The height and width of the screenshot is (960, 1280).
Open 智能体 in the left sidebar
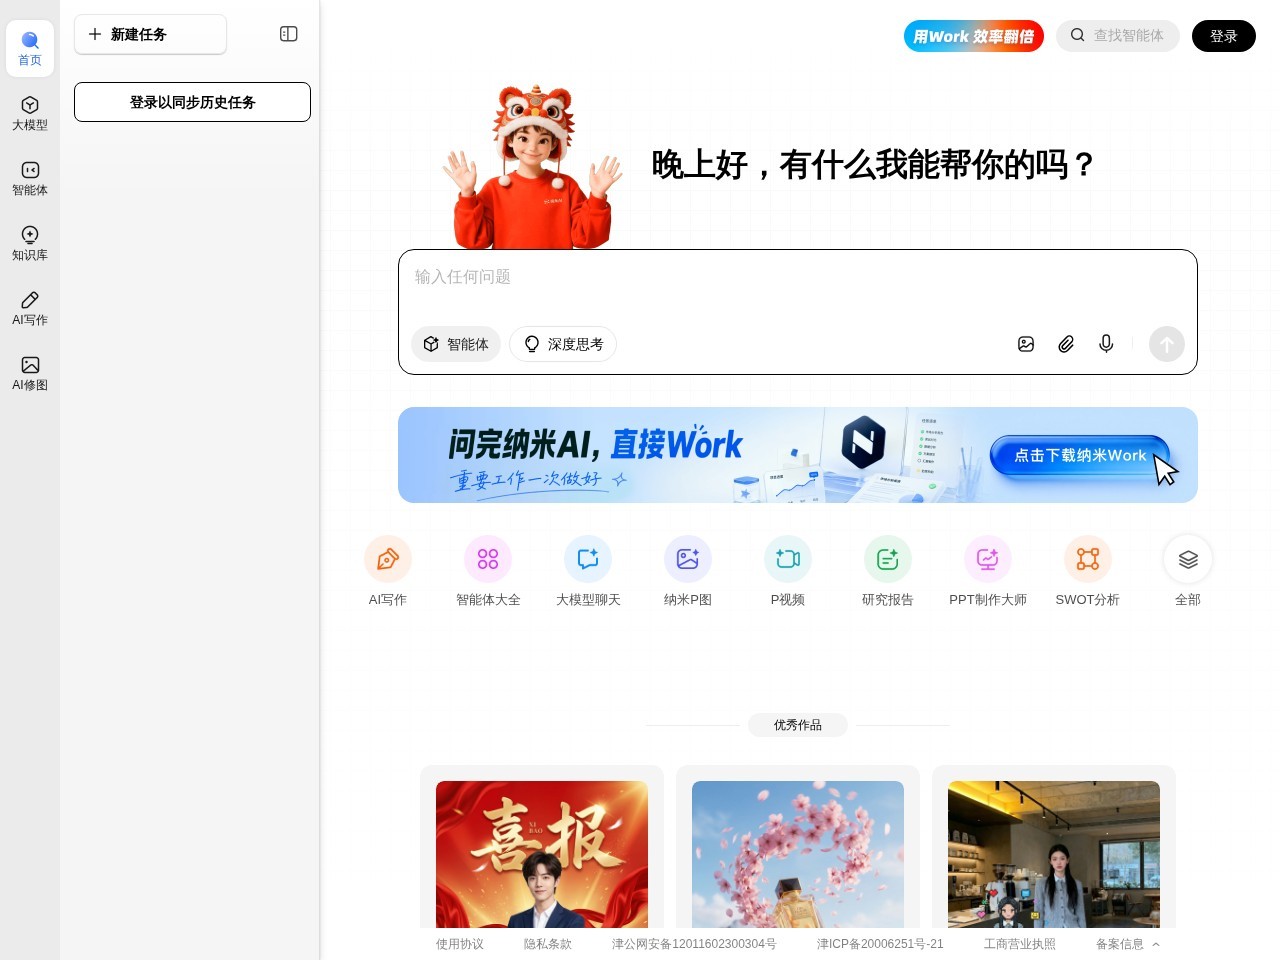pos(30,179)
